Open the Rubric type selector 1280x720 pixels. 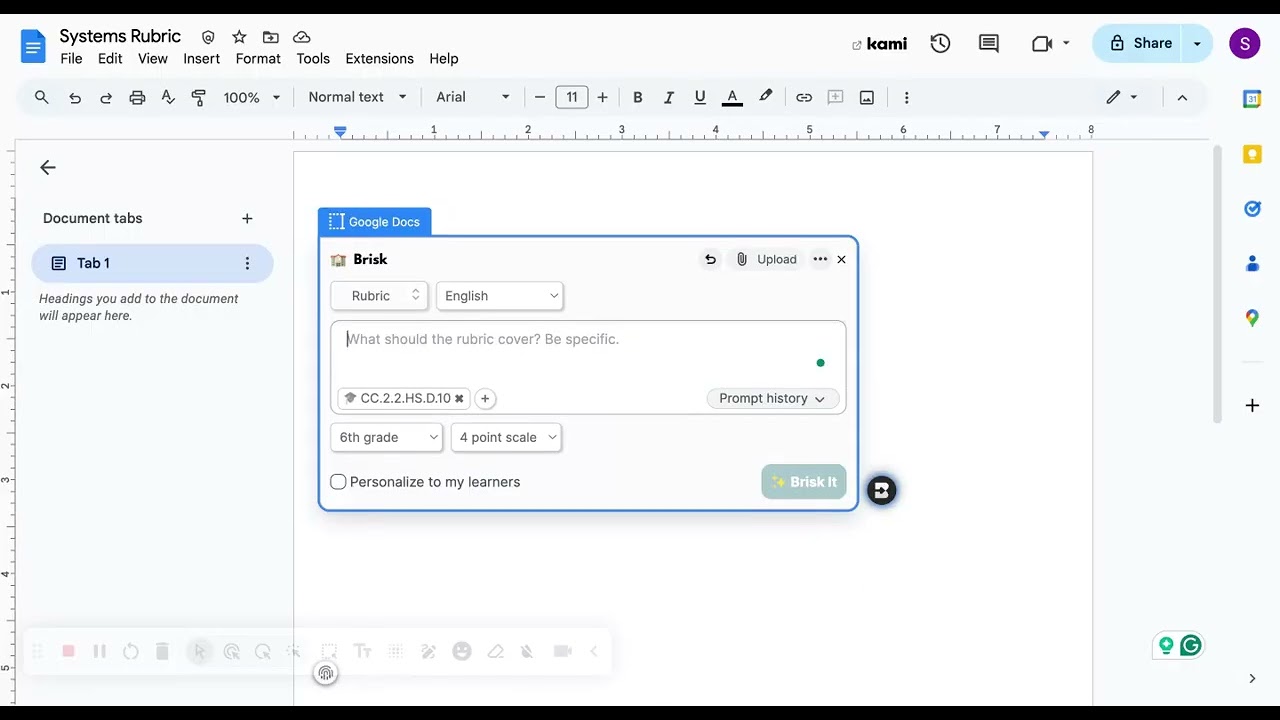pos(380,296)
